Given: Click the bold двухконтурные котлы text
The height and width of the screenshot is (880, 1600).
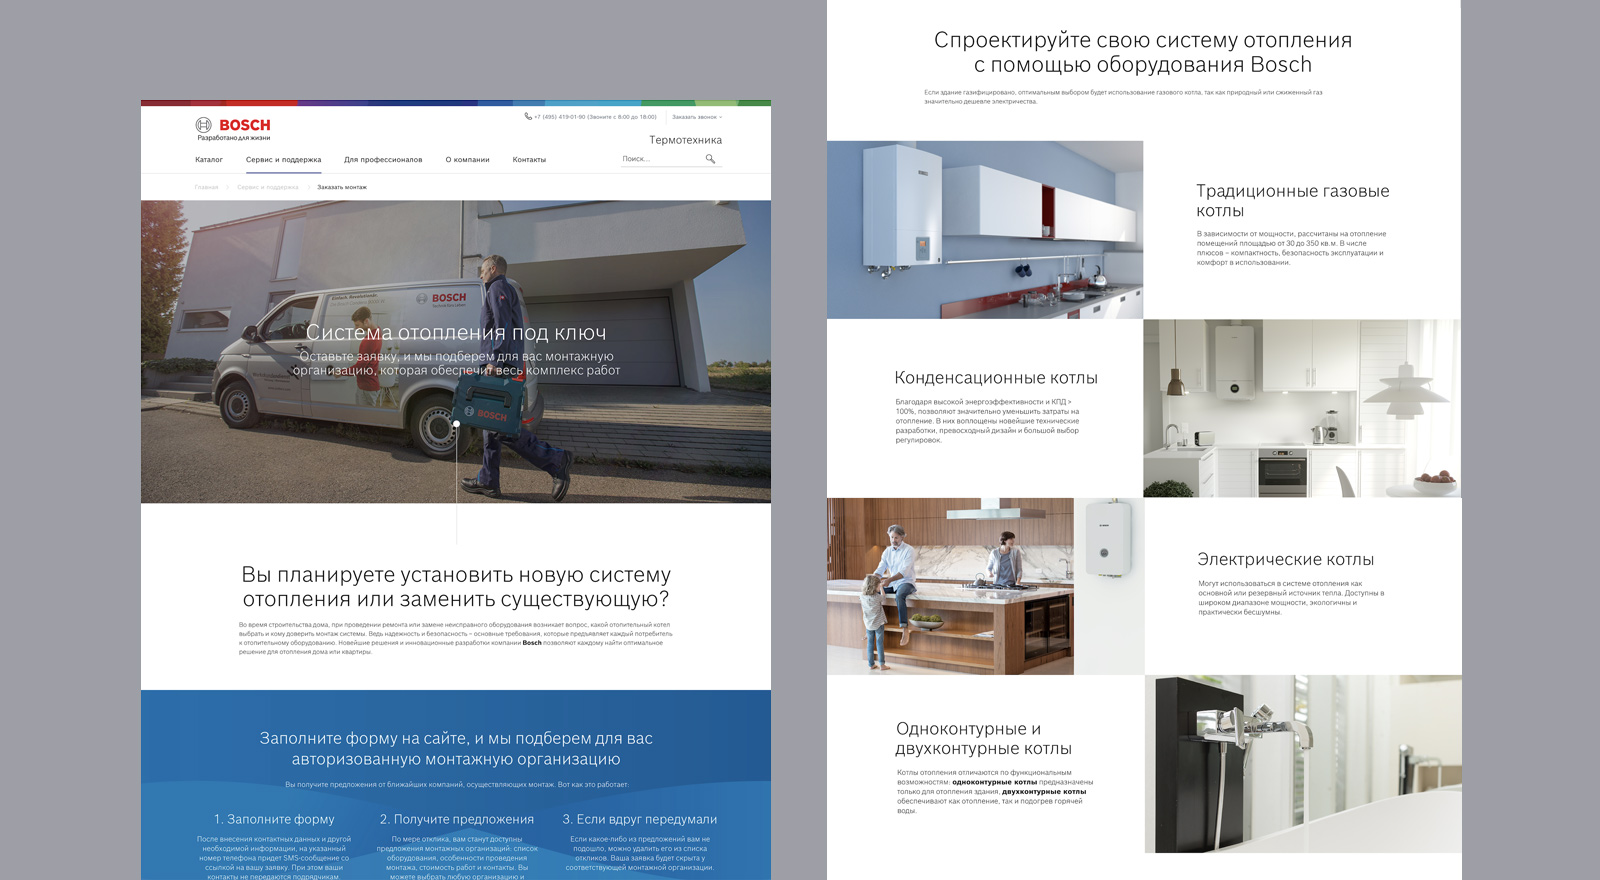Looking at the screenshot, I should pyautogui.click(x=1044, y=792).
